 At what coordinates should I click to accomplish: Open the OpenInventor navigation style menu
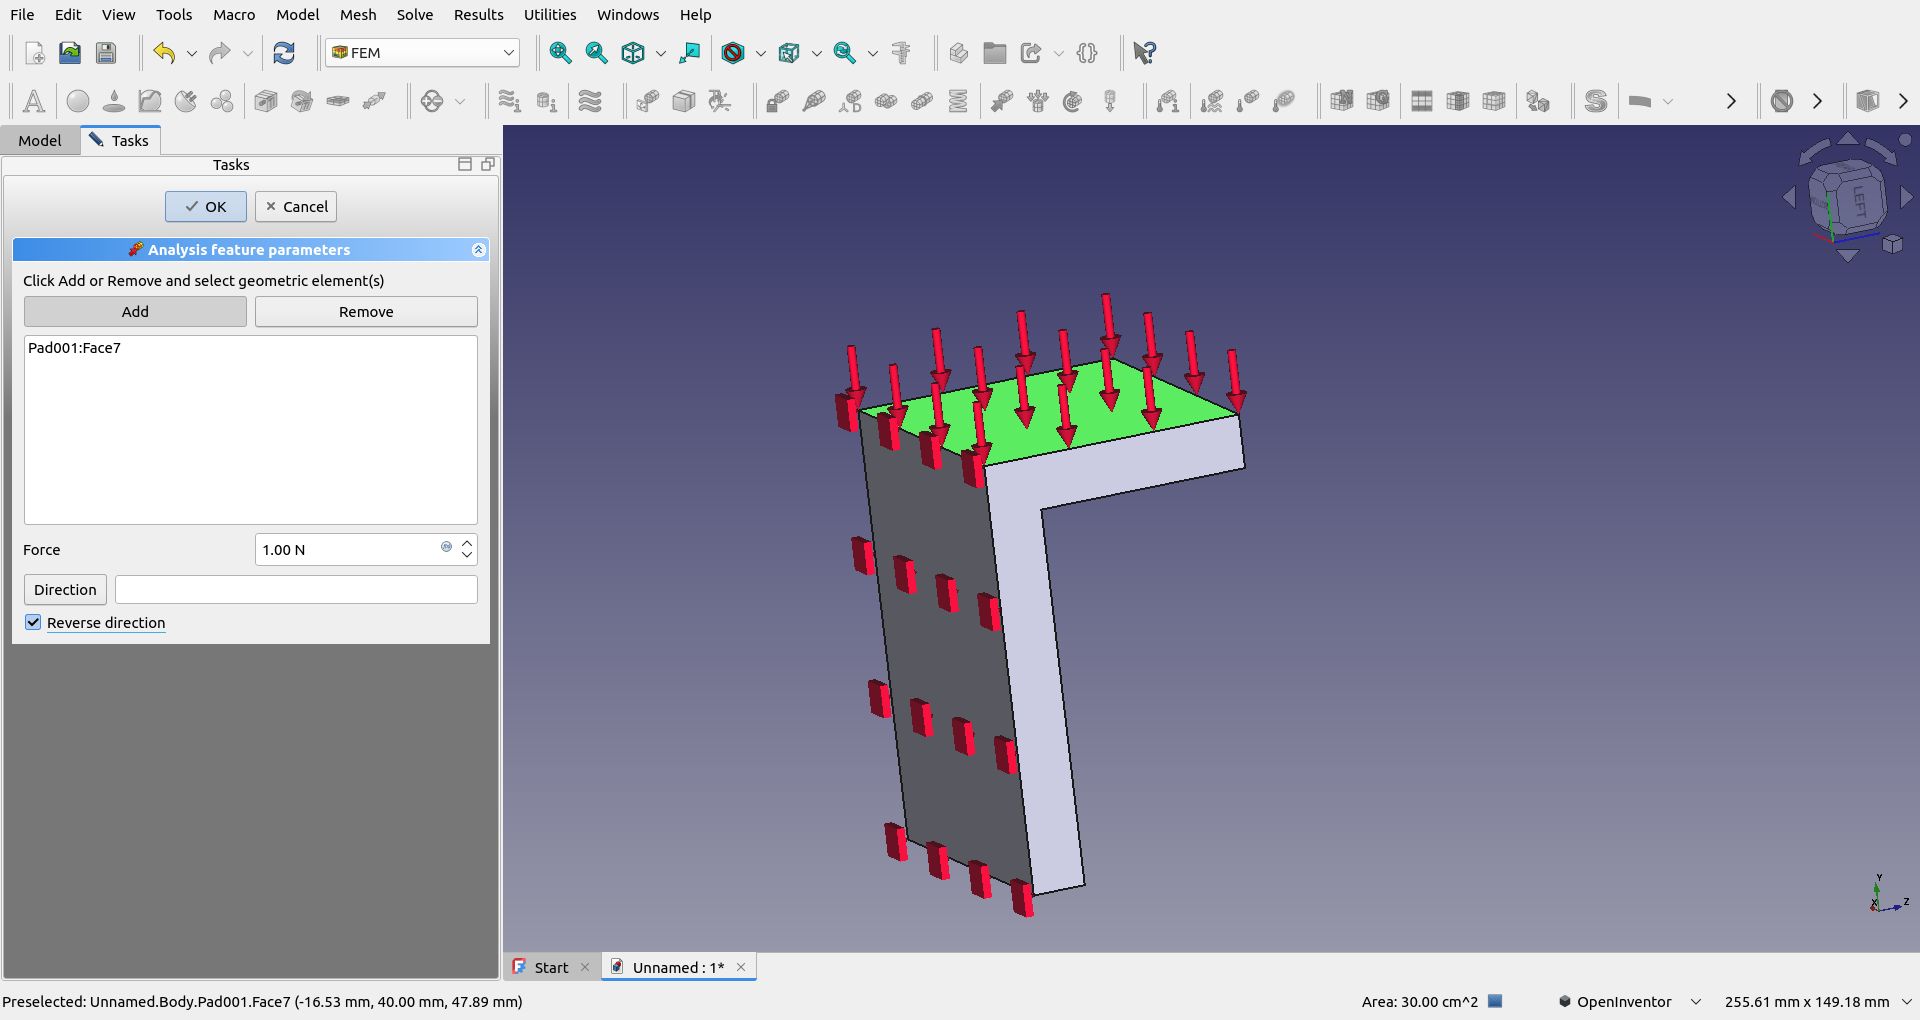point(1630,1001)
